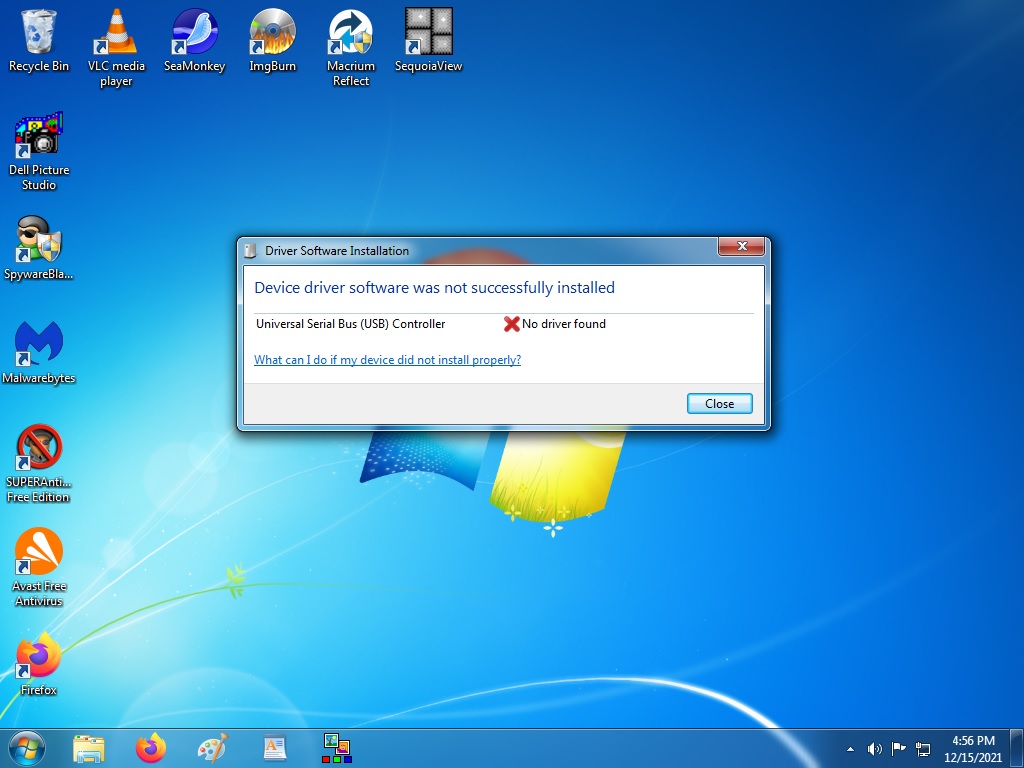Image resolution: width=1024 pixels, height=768 pixels.
Task: Select the SUPERAntiSpyware Free Edition shortcut
Action: click(39, 464)
